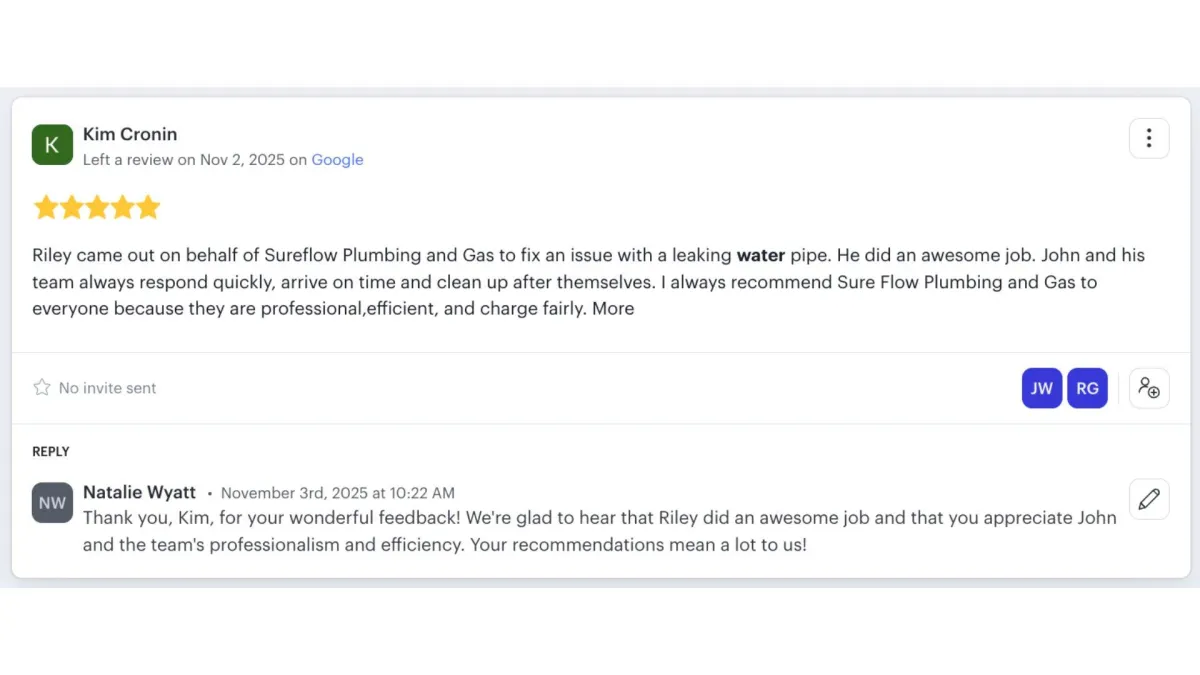Click Kim Cronin's green K avatar
1200x675 pixels.
[x=52, y=145]
